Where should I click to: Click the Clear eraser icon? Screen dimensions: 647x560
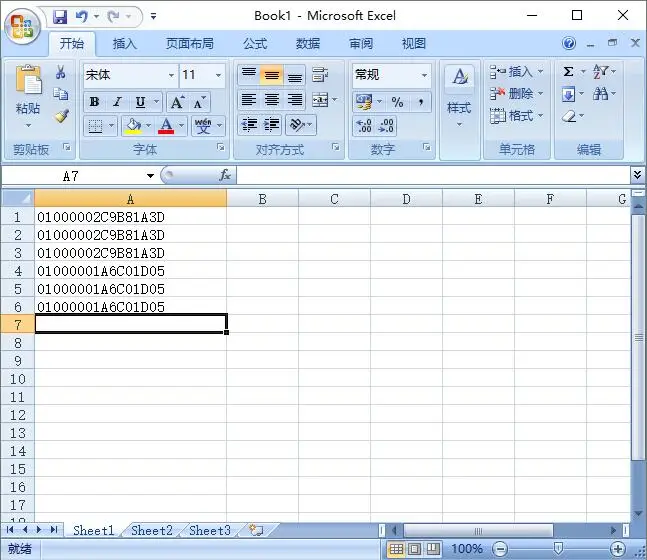click(x=569, y=116)
